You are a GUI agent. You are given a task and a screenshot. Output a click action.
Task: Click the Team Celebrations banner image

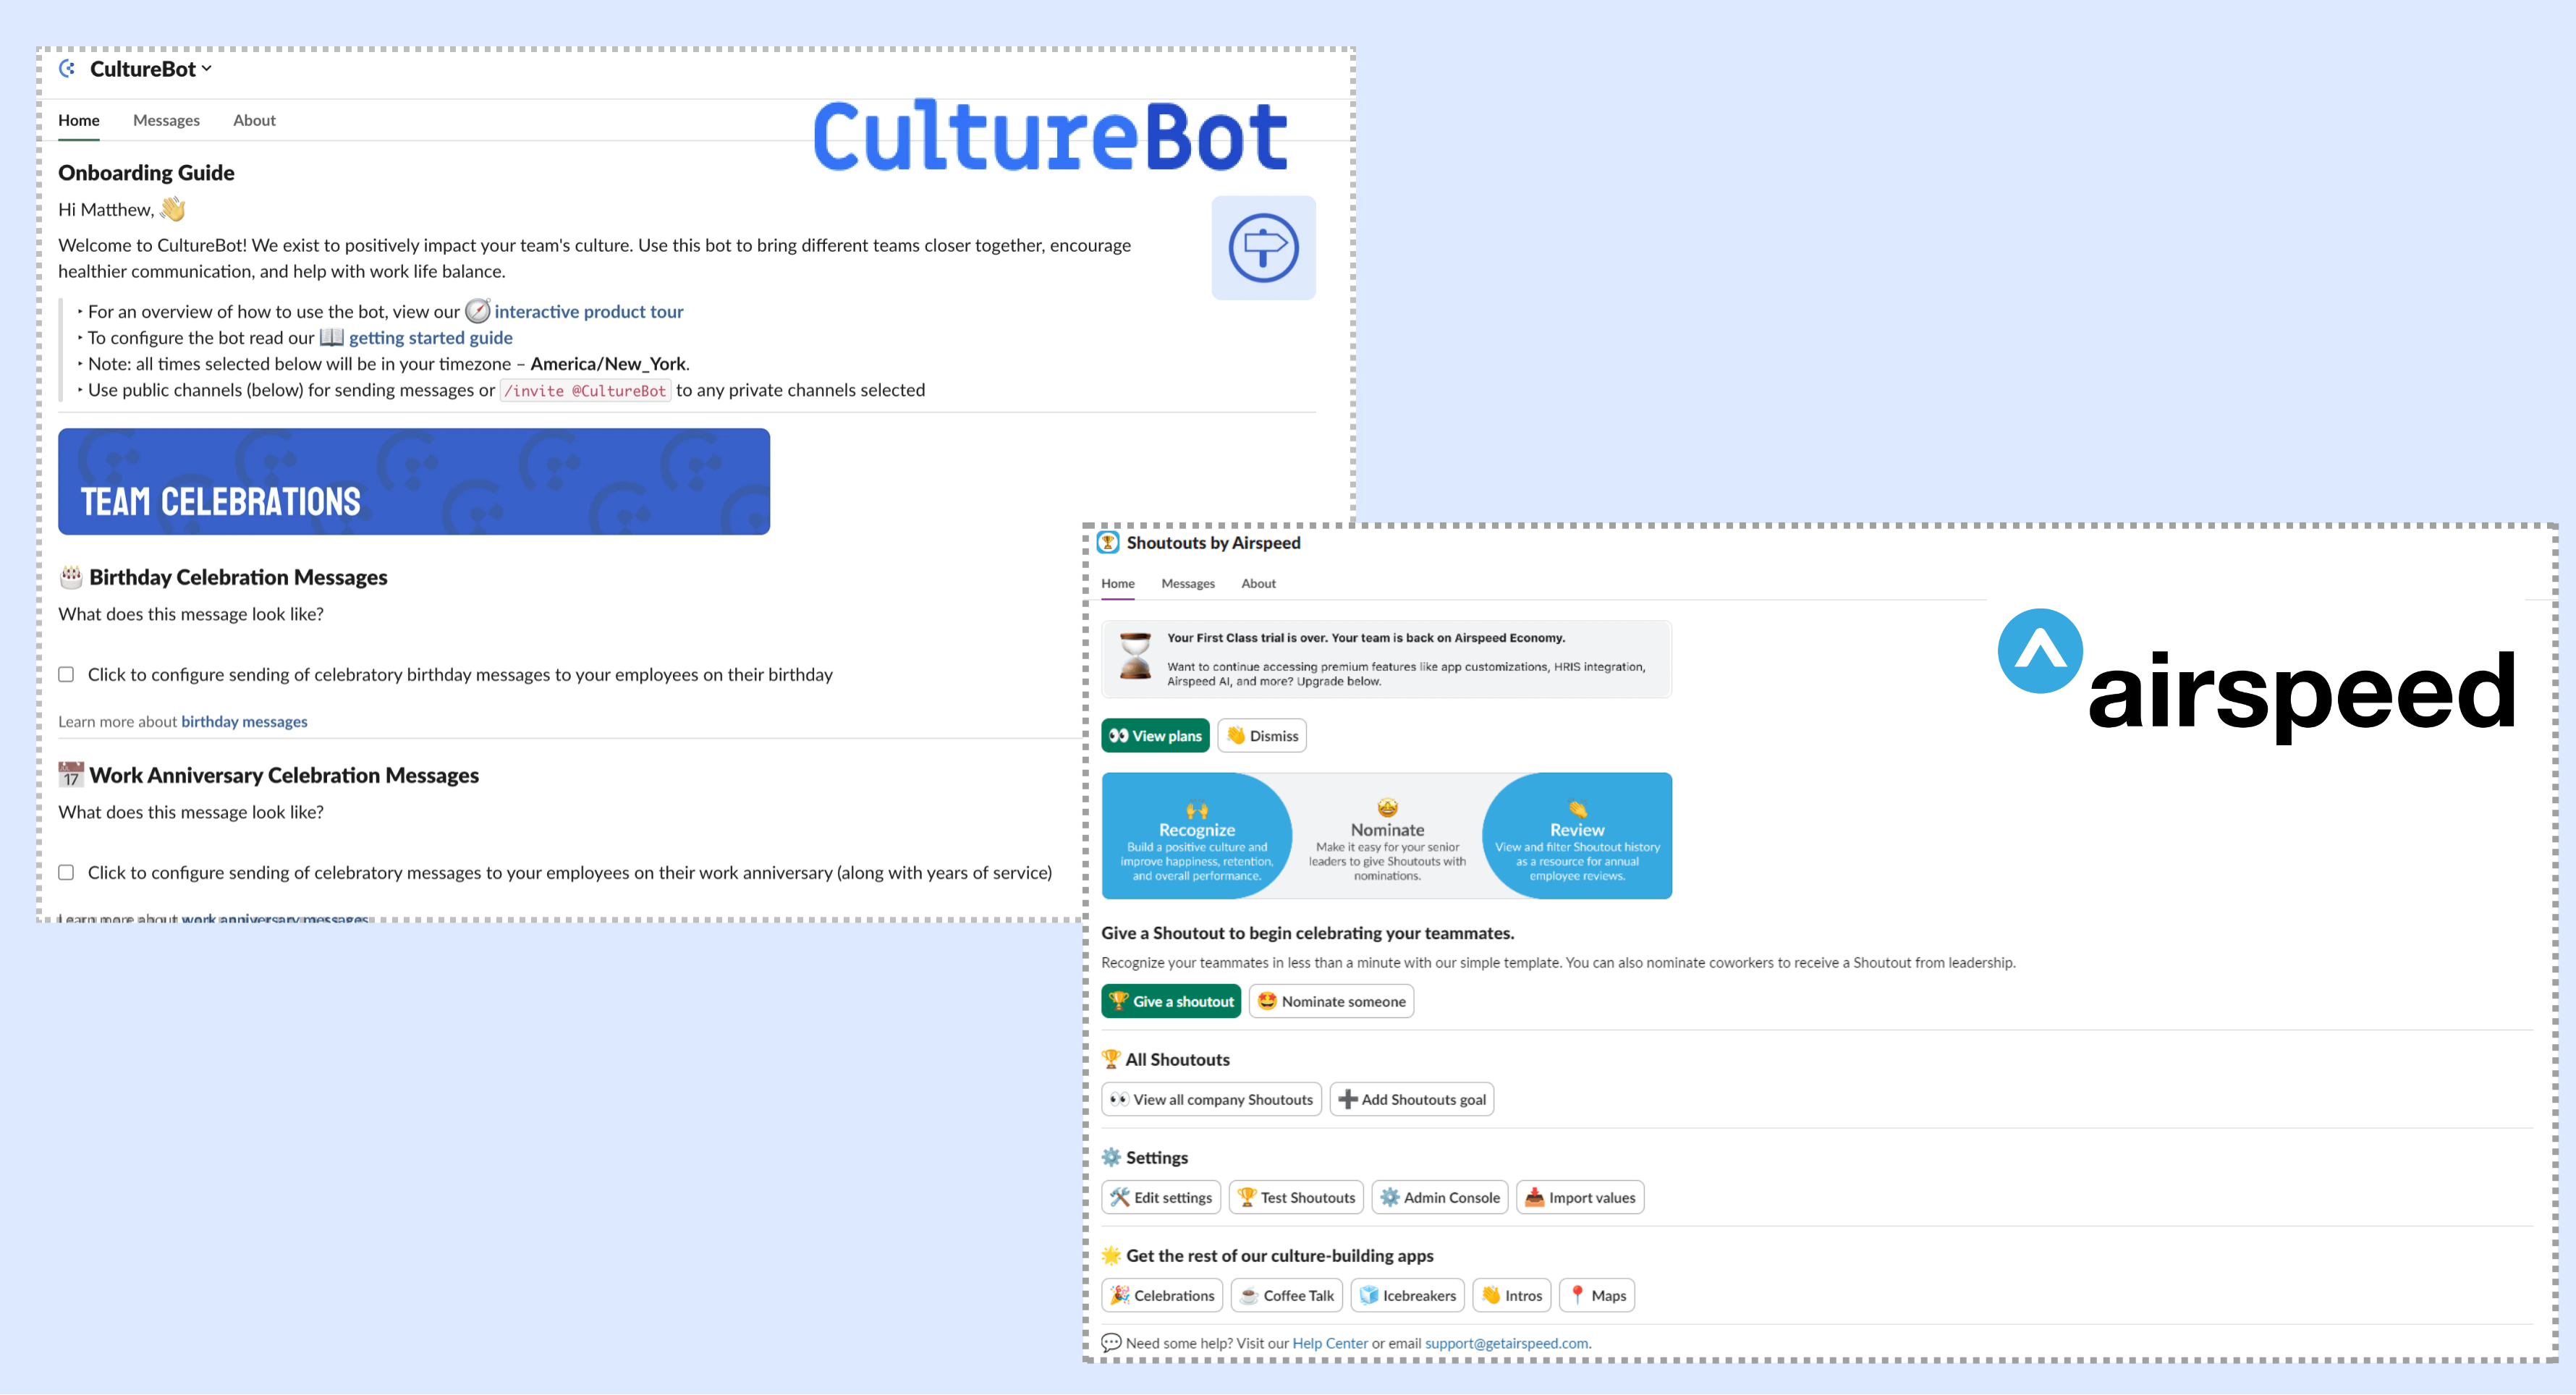point(414,481)
